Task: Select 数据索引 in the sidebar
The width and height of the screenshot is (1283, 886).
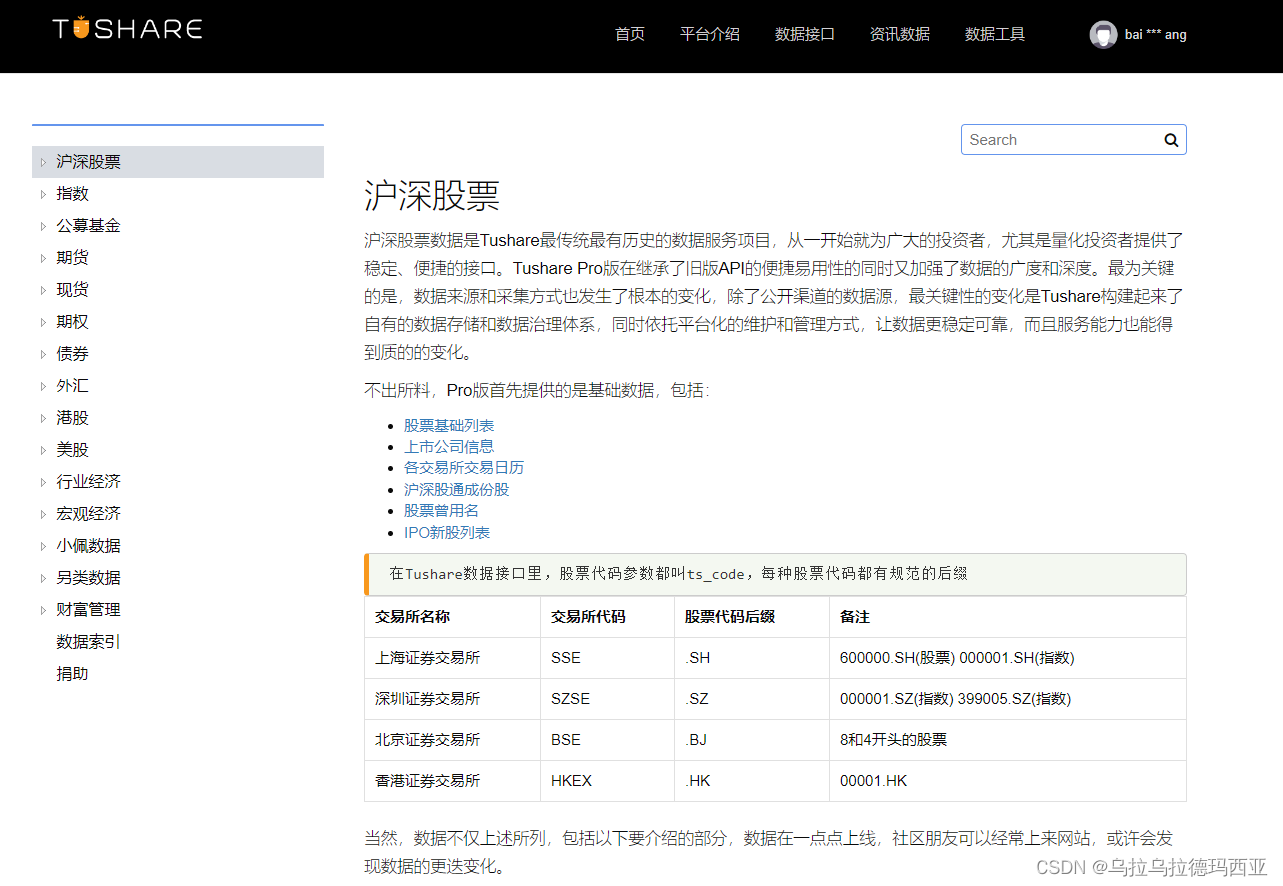Action: (x=87, y=641)
